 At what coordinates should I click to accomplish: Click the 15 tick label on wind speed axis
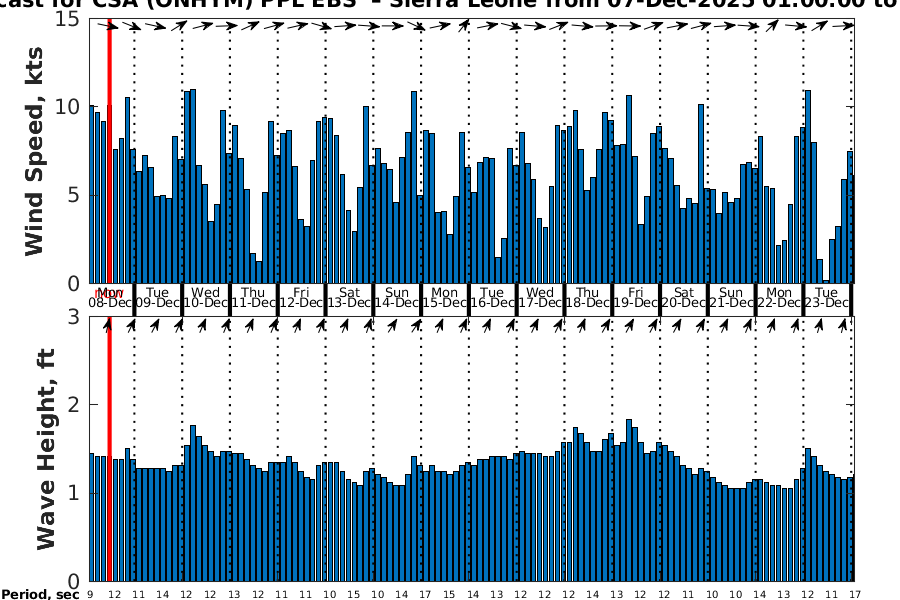coord(67,19)
